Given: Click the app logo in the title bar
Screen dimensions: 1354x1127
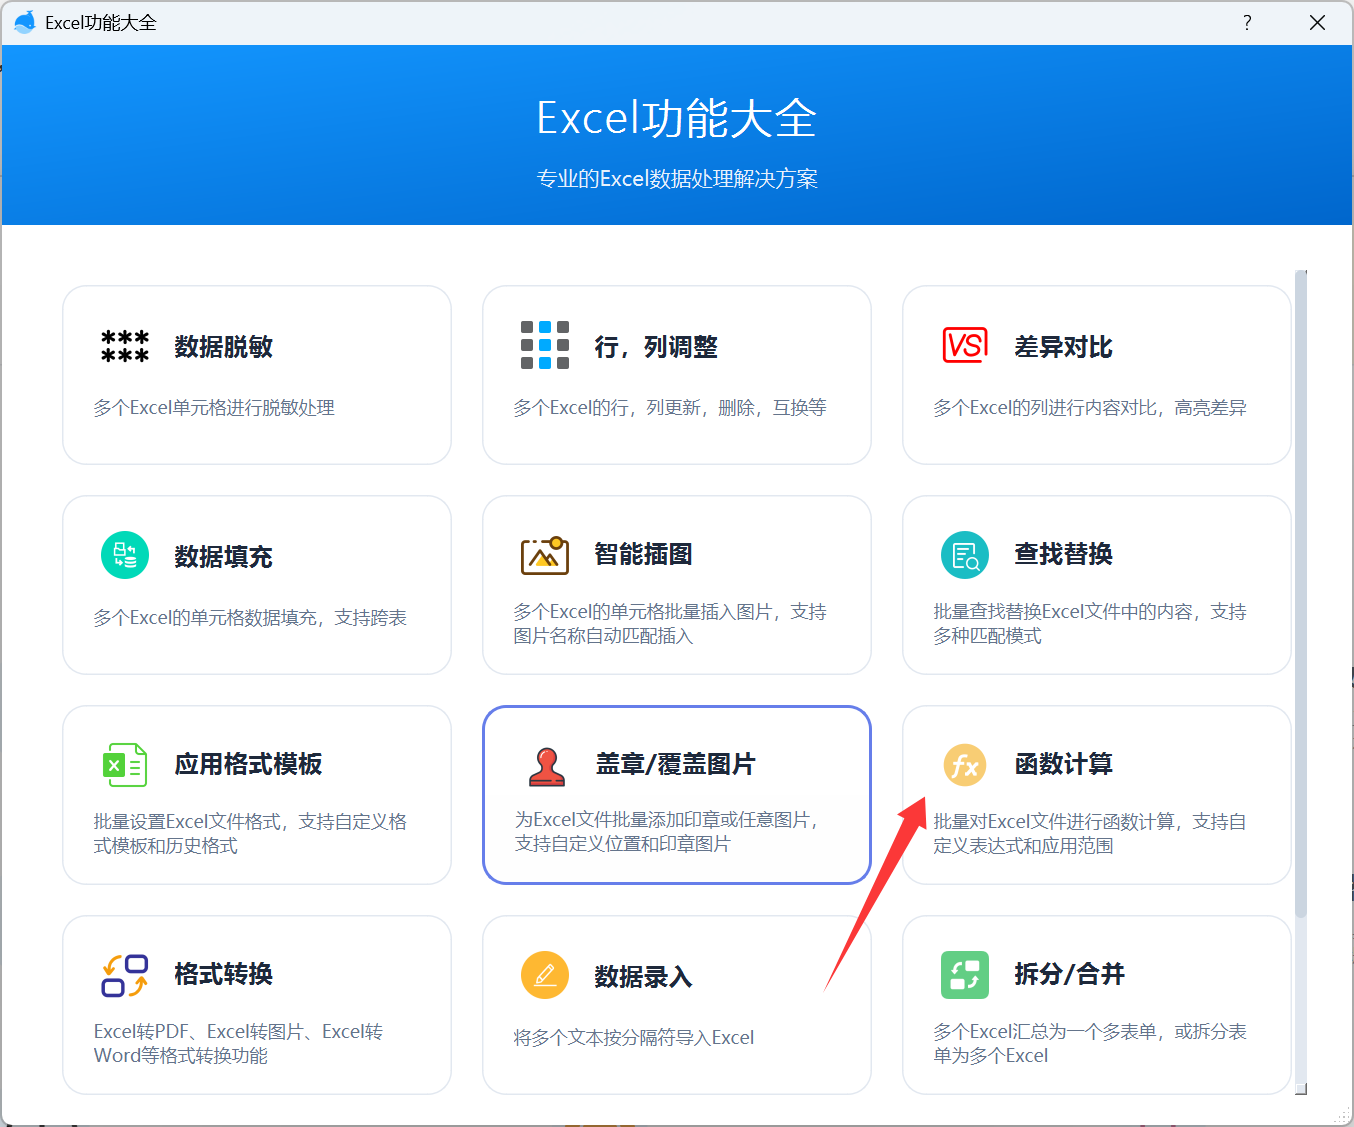Looking at the screenshot, I should 24,22.
